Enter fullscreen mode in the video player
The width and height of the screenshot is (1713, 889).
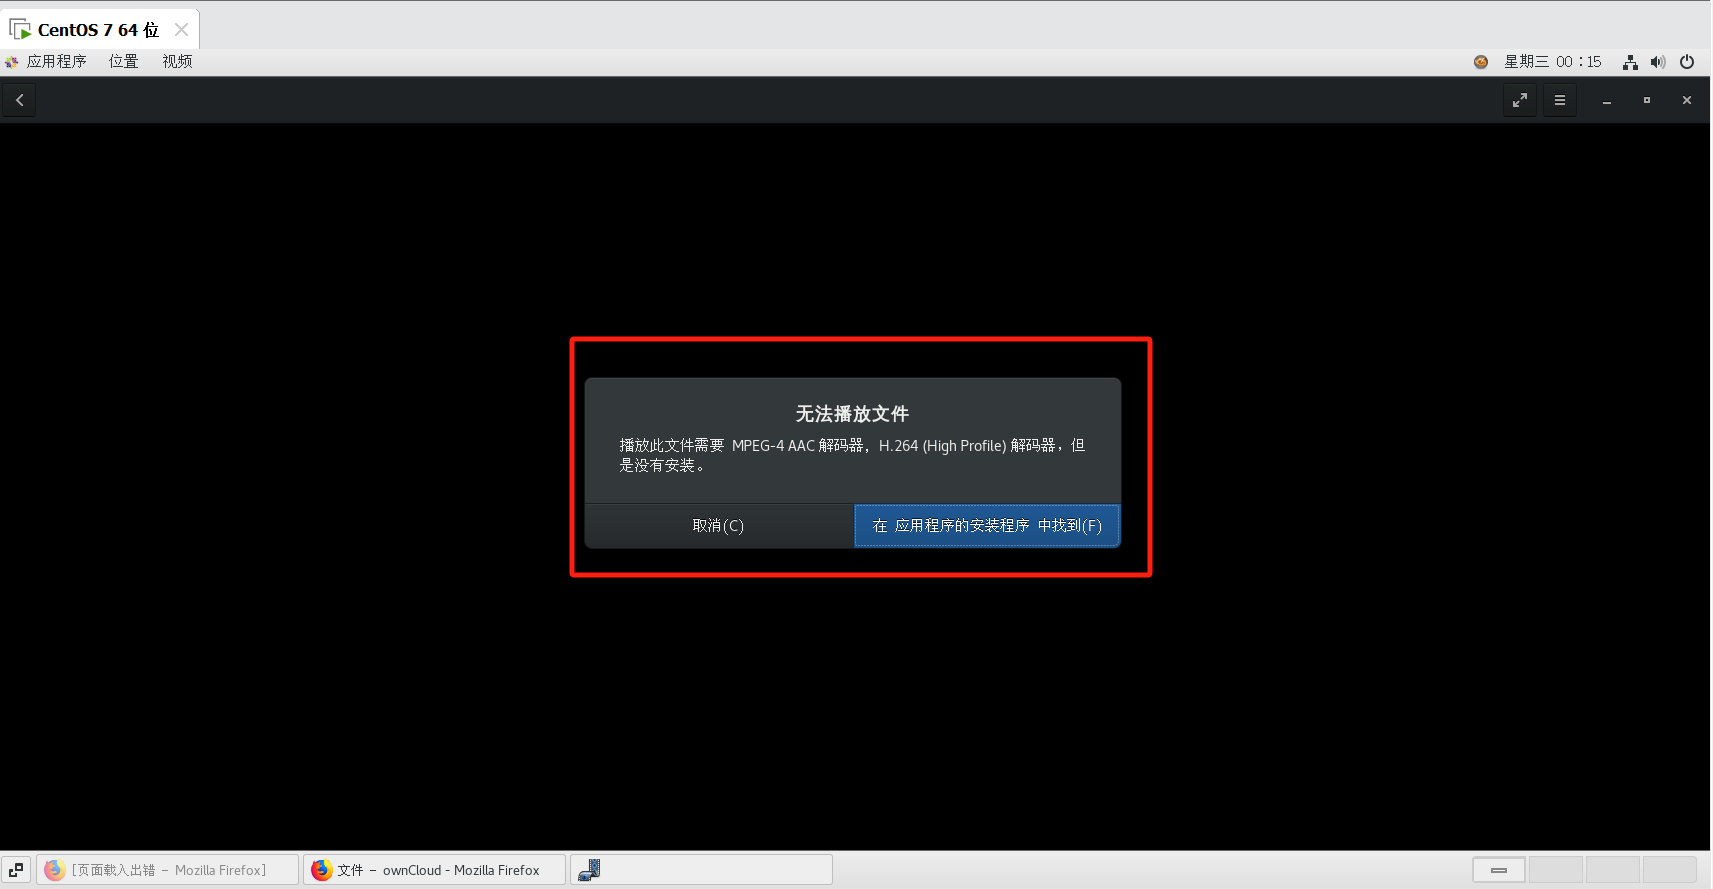(x=1520, y=100)
